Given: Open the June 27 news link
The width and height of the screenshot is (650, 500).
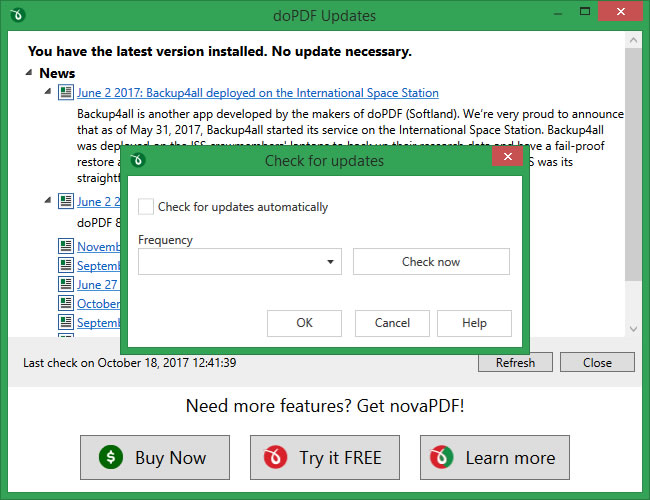Looking at the screenshot, I should pos(98,285).
